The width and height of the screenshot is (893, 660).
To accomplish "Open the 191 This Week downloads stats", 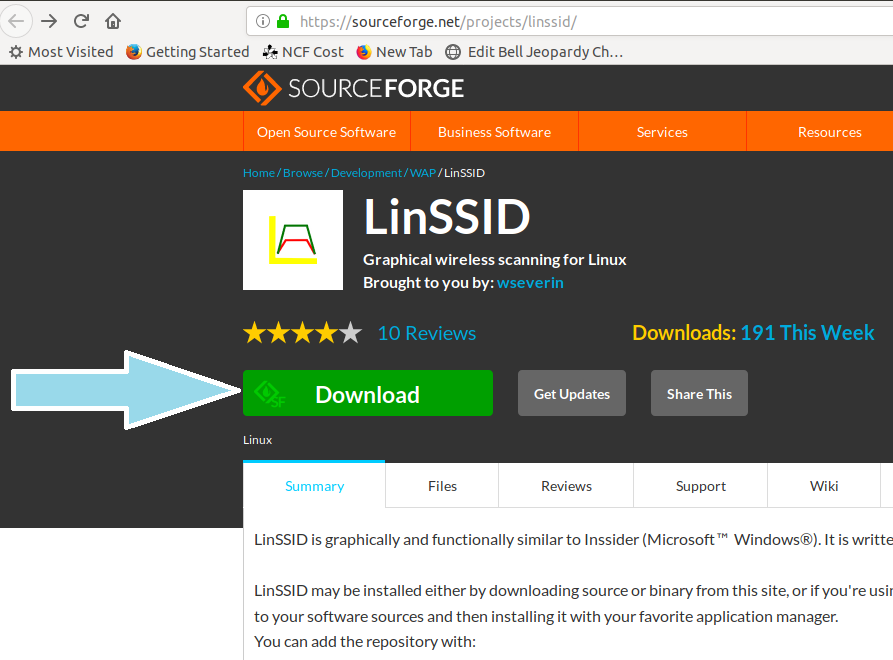I will (807, 333).
